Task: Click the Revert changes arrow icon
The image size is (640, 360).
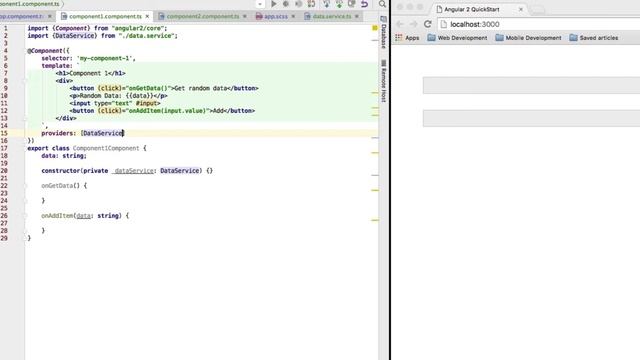Action: (364, 4)
